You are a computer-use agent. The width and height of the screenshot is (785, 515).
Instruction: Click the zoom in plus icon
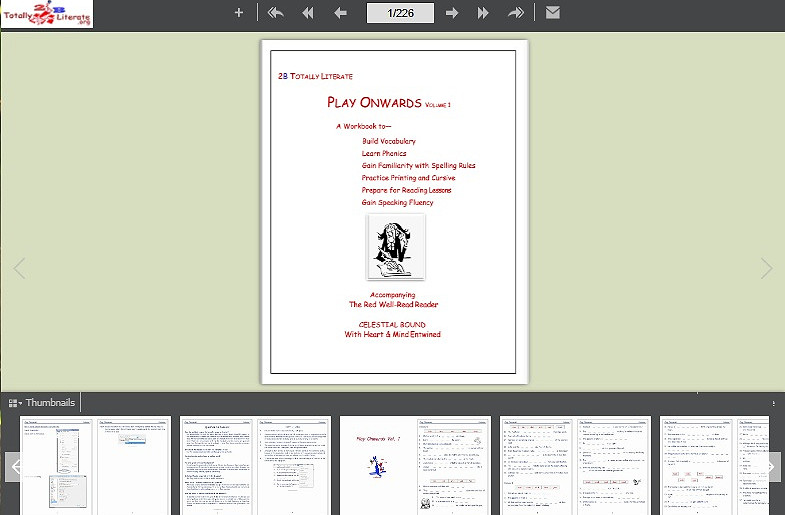[239, 13]
